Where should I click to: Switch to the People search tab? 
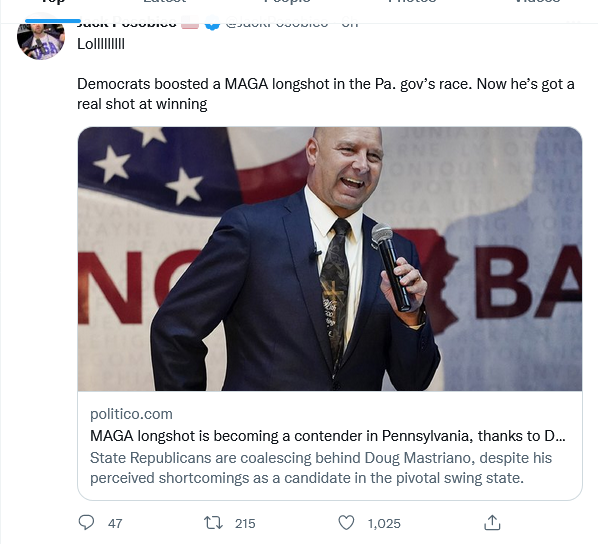(287, 2)
